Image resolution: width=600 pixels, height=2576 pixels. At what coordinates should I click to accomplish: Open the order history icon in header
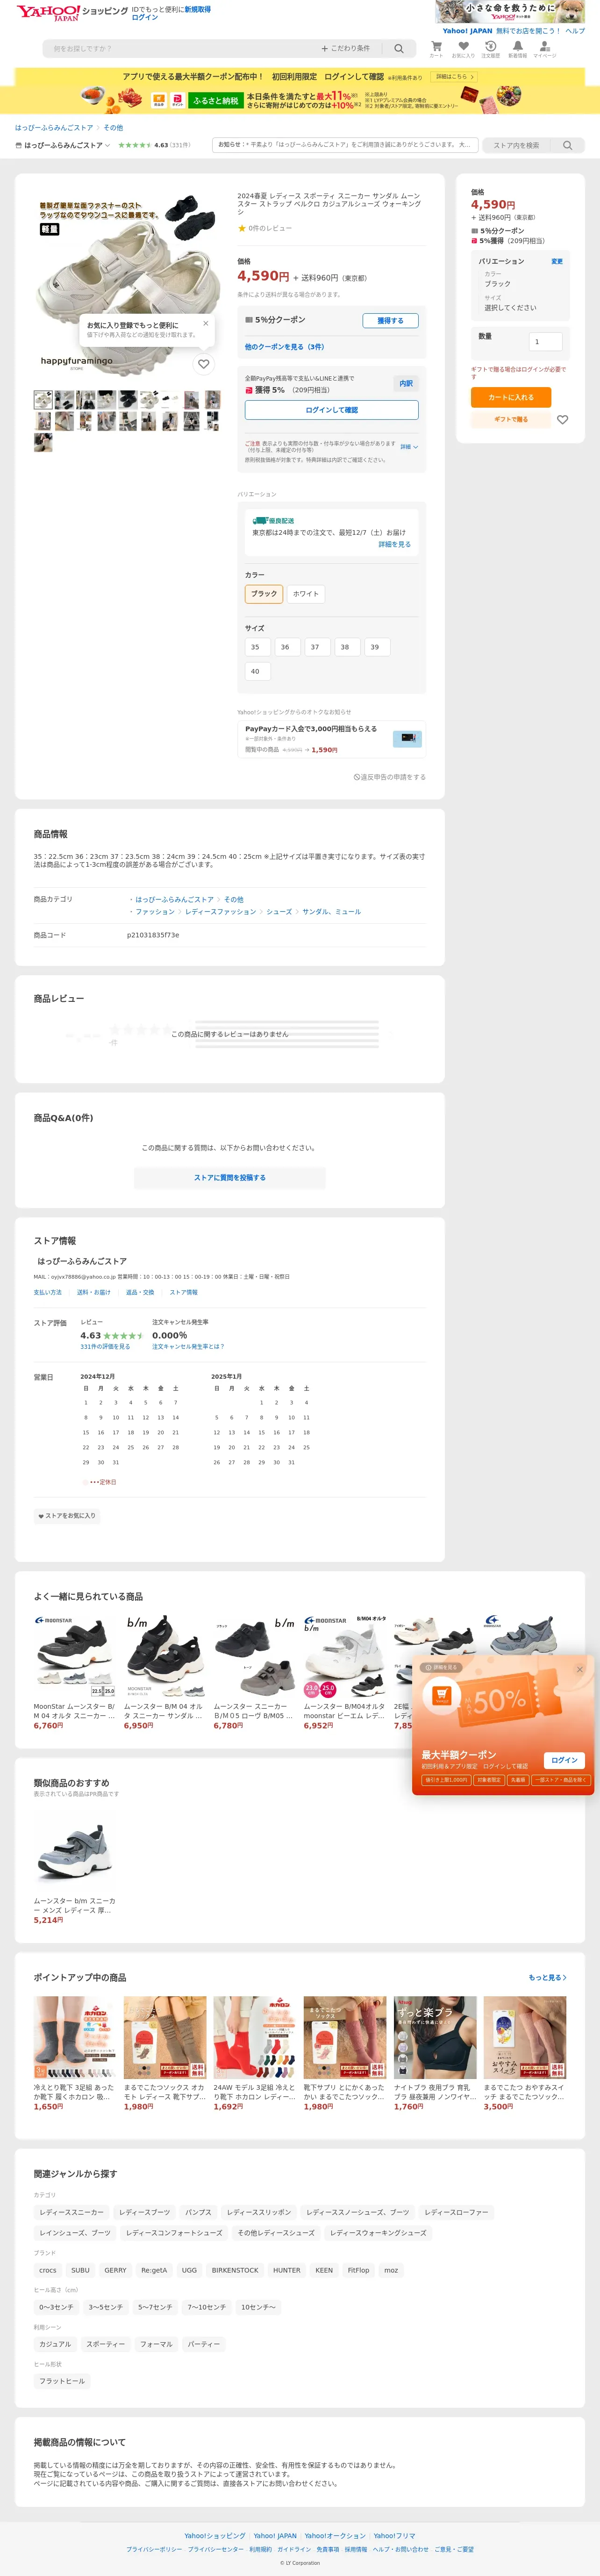click(x=490, y=48)
